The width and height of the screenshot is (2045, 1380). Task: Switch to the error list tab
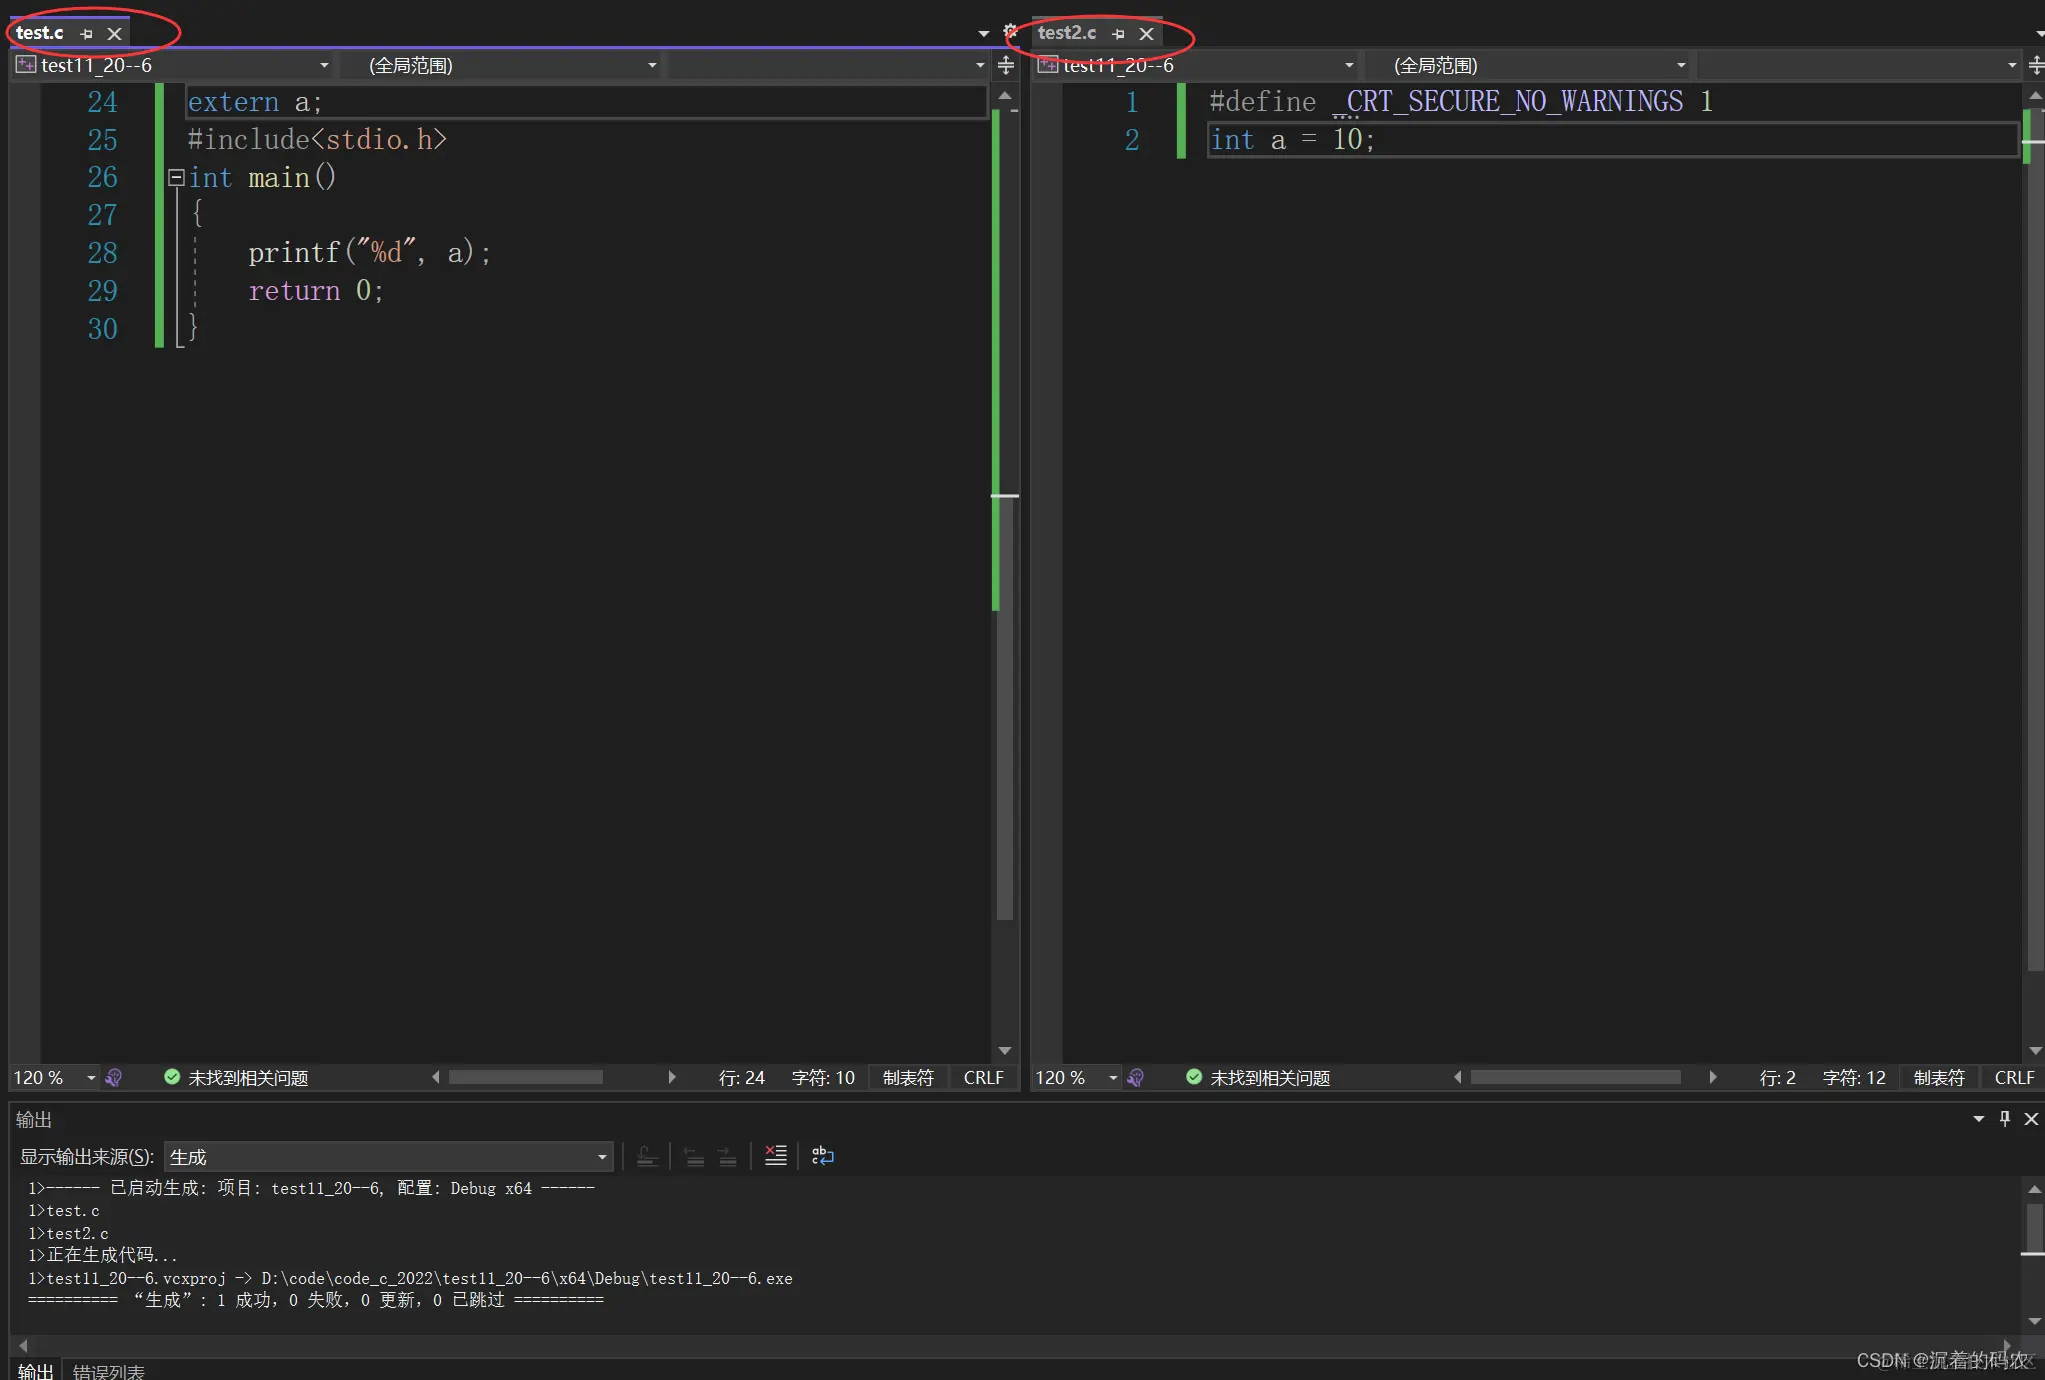coord(108,1371)
